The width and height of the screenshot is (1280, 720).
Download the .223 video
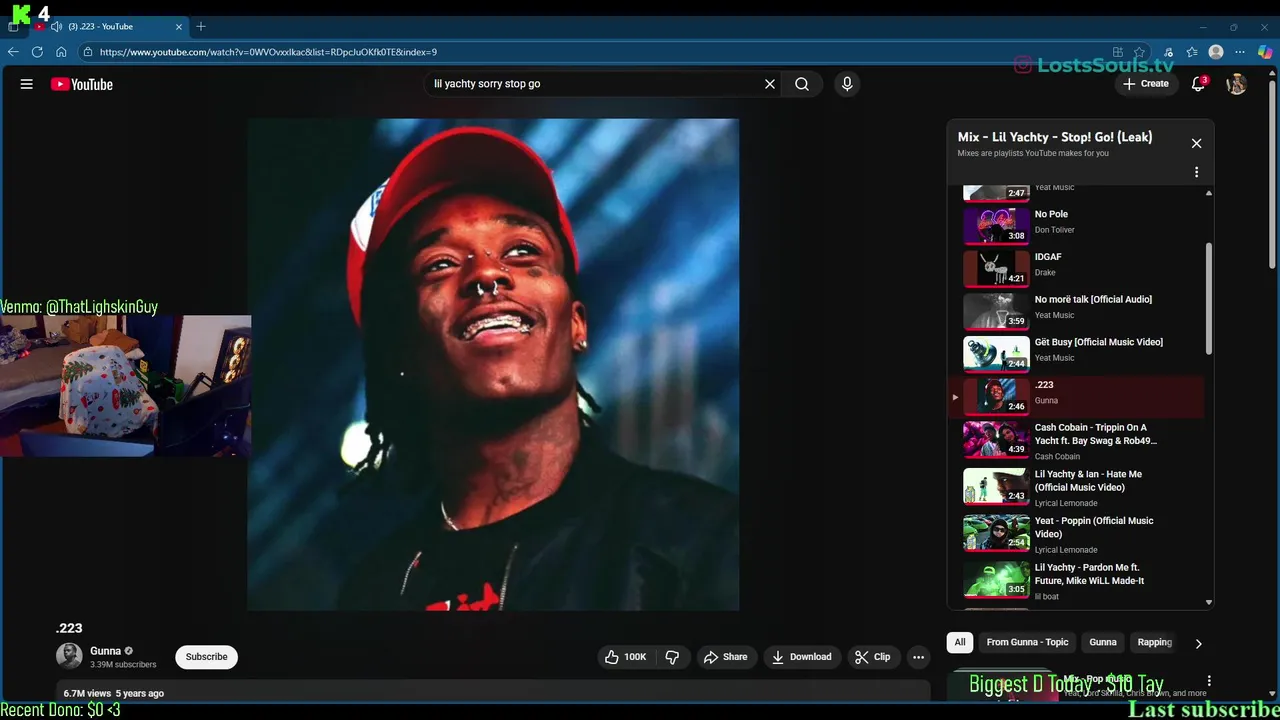pyautogui.click(x=802, y=657)
